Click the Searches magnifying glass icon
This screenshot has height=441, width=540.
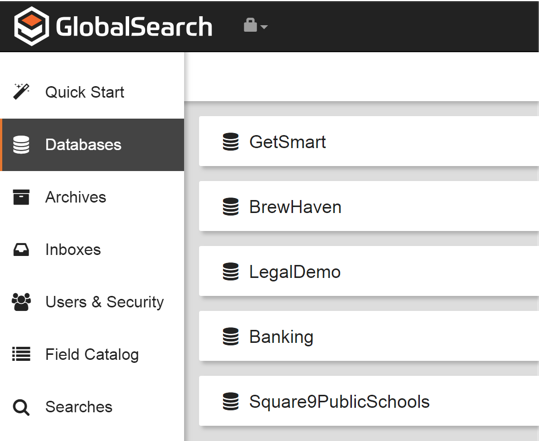(x=21, y=407)
